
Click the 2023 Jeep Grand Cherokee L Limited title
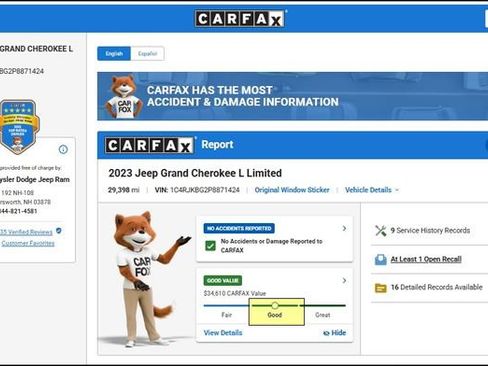(195, 173)
